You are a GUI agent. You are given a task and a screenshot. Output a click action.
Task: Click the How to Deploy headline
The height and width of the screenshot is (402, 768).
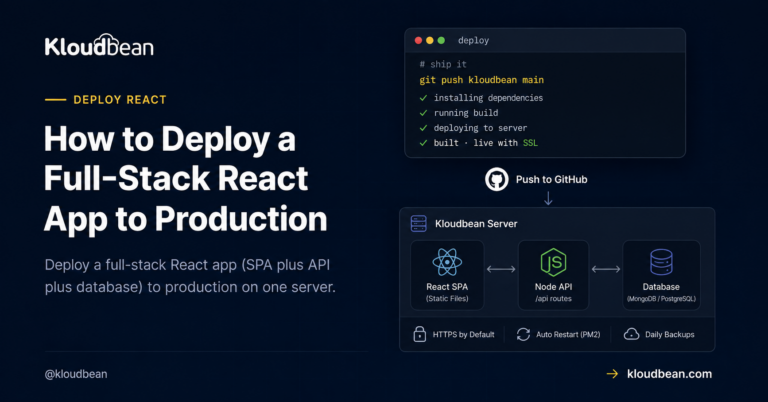[x=186, y=179]
